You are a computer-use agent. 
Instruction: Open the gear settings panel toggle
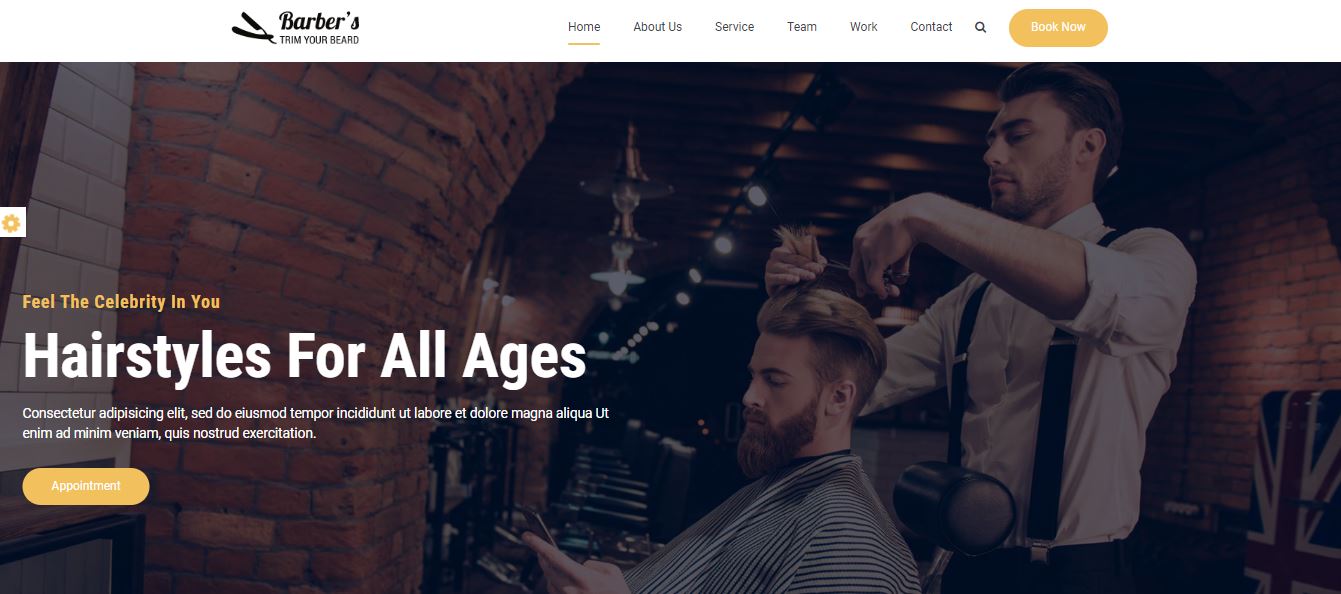11,223
